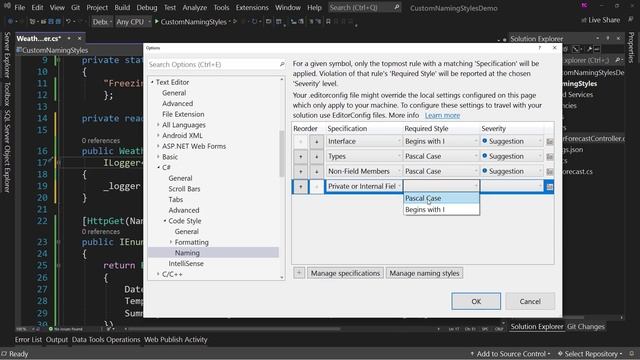The image size is (640, 360).
Task: Delete the Interface naming rule
Action: pyautogui.click(x=550, y=142)
